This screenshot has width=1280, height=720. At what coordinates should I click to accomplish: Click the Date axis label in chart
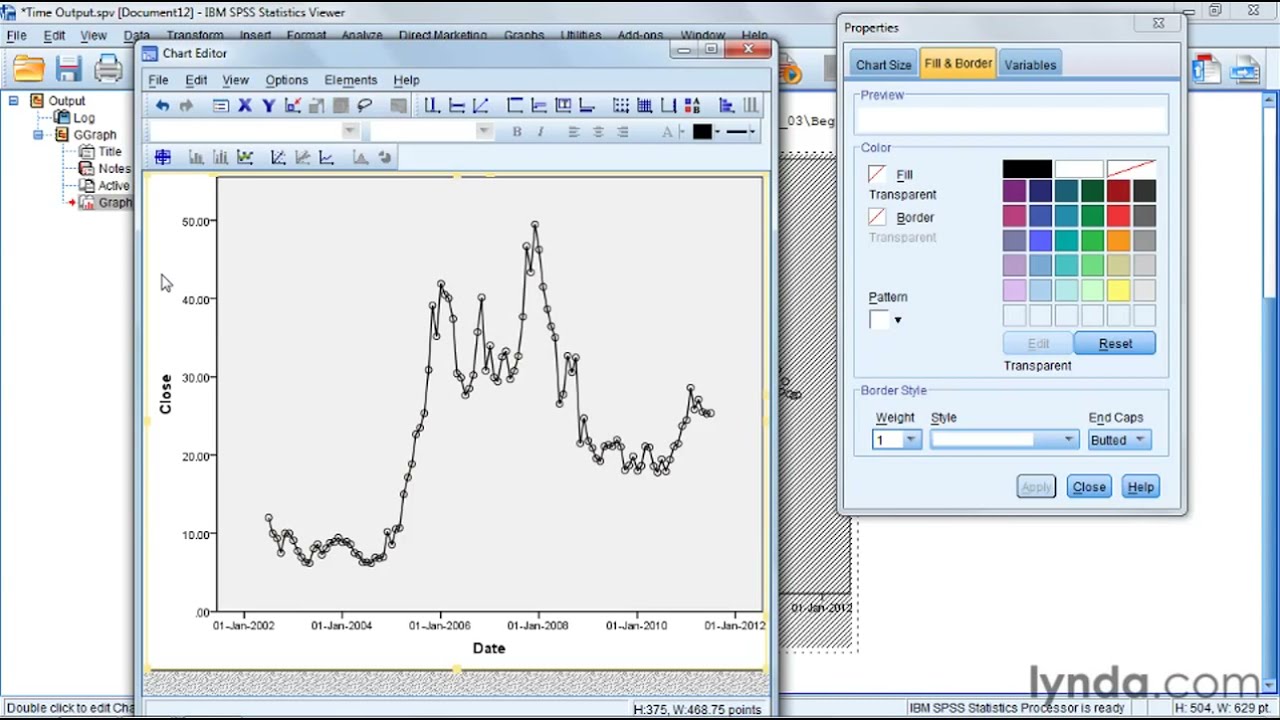click(489, 648)
